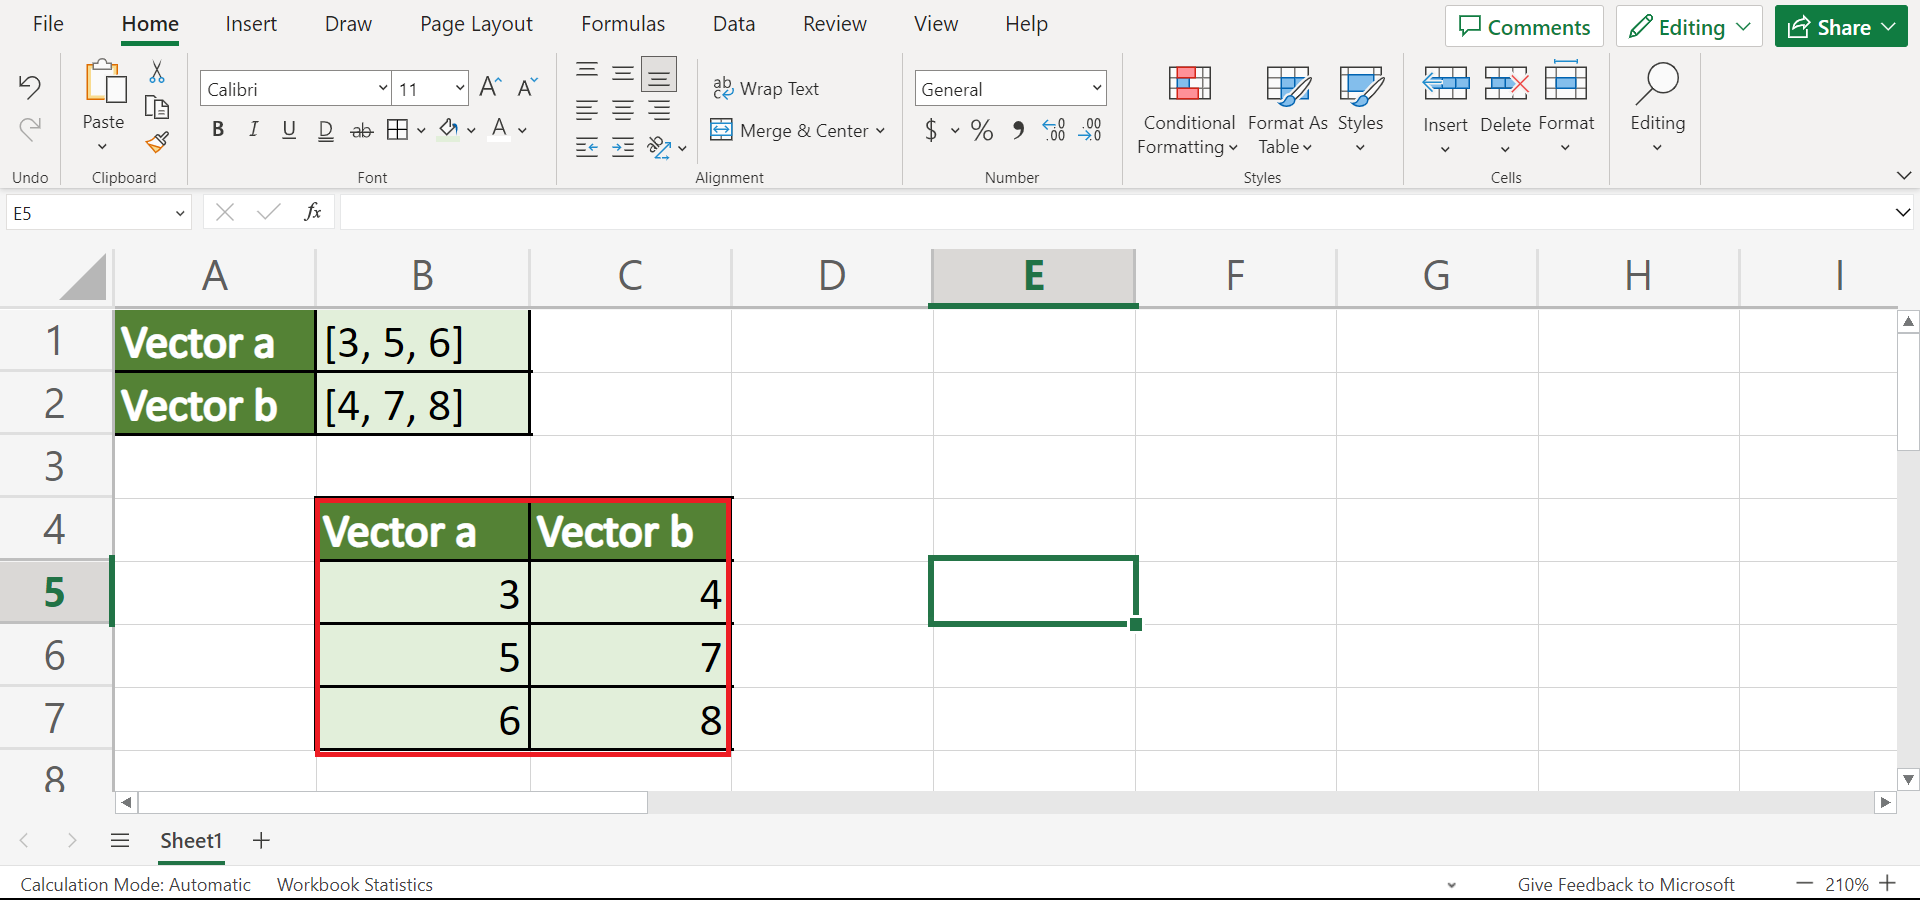Open the Calibri font name dropdown
The image size is (1924, 904).
(x=382, y=89)
